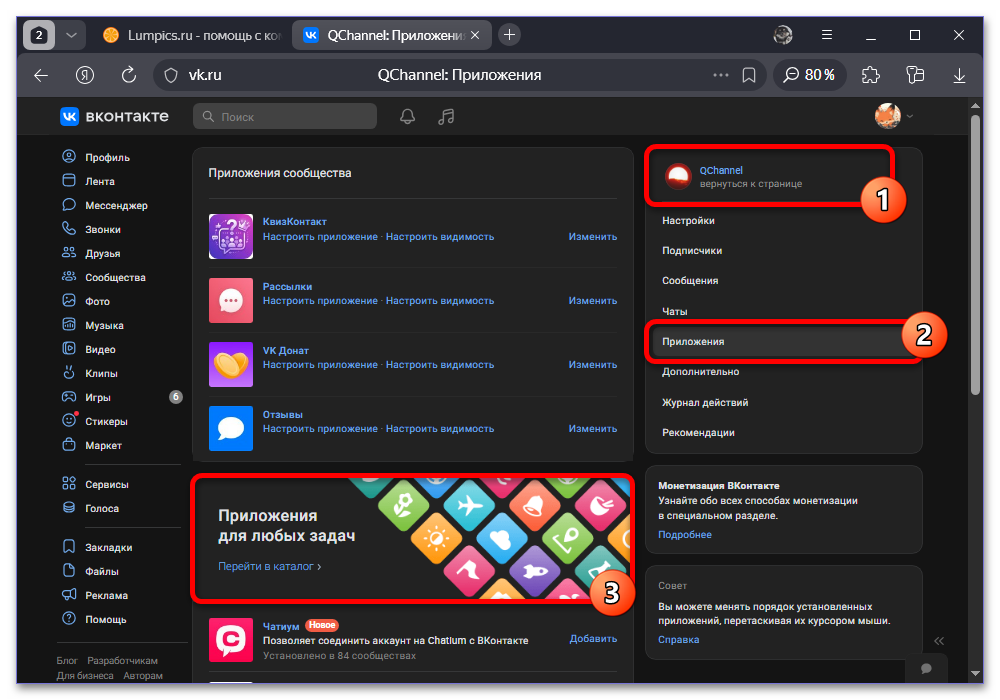1000x700 pixels.
Task: Open a new browser tab
Action: pyautogui.click(x=509, y=35)
